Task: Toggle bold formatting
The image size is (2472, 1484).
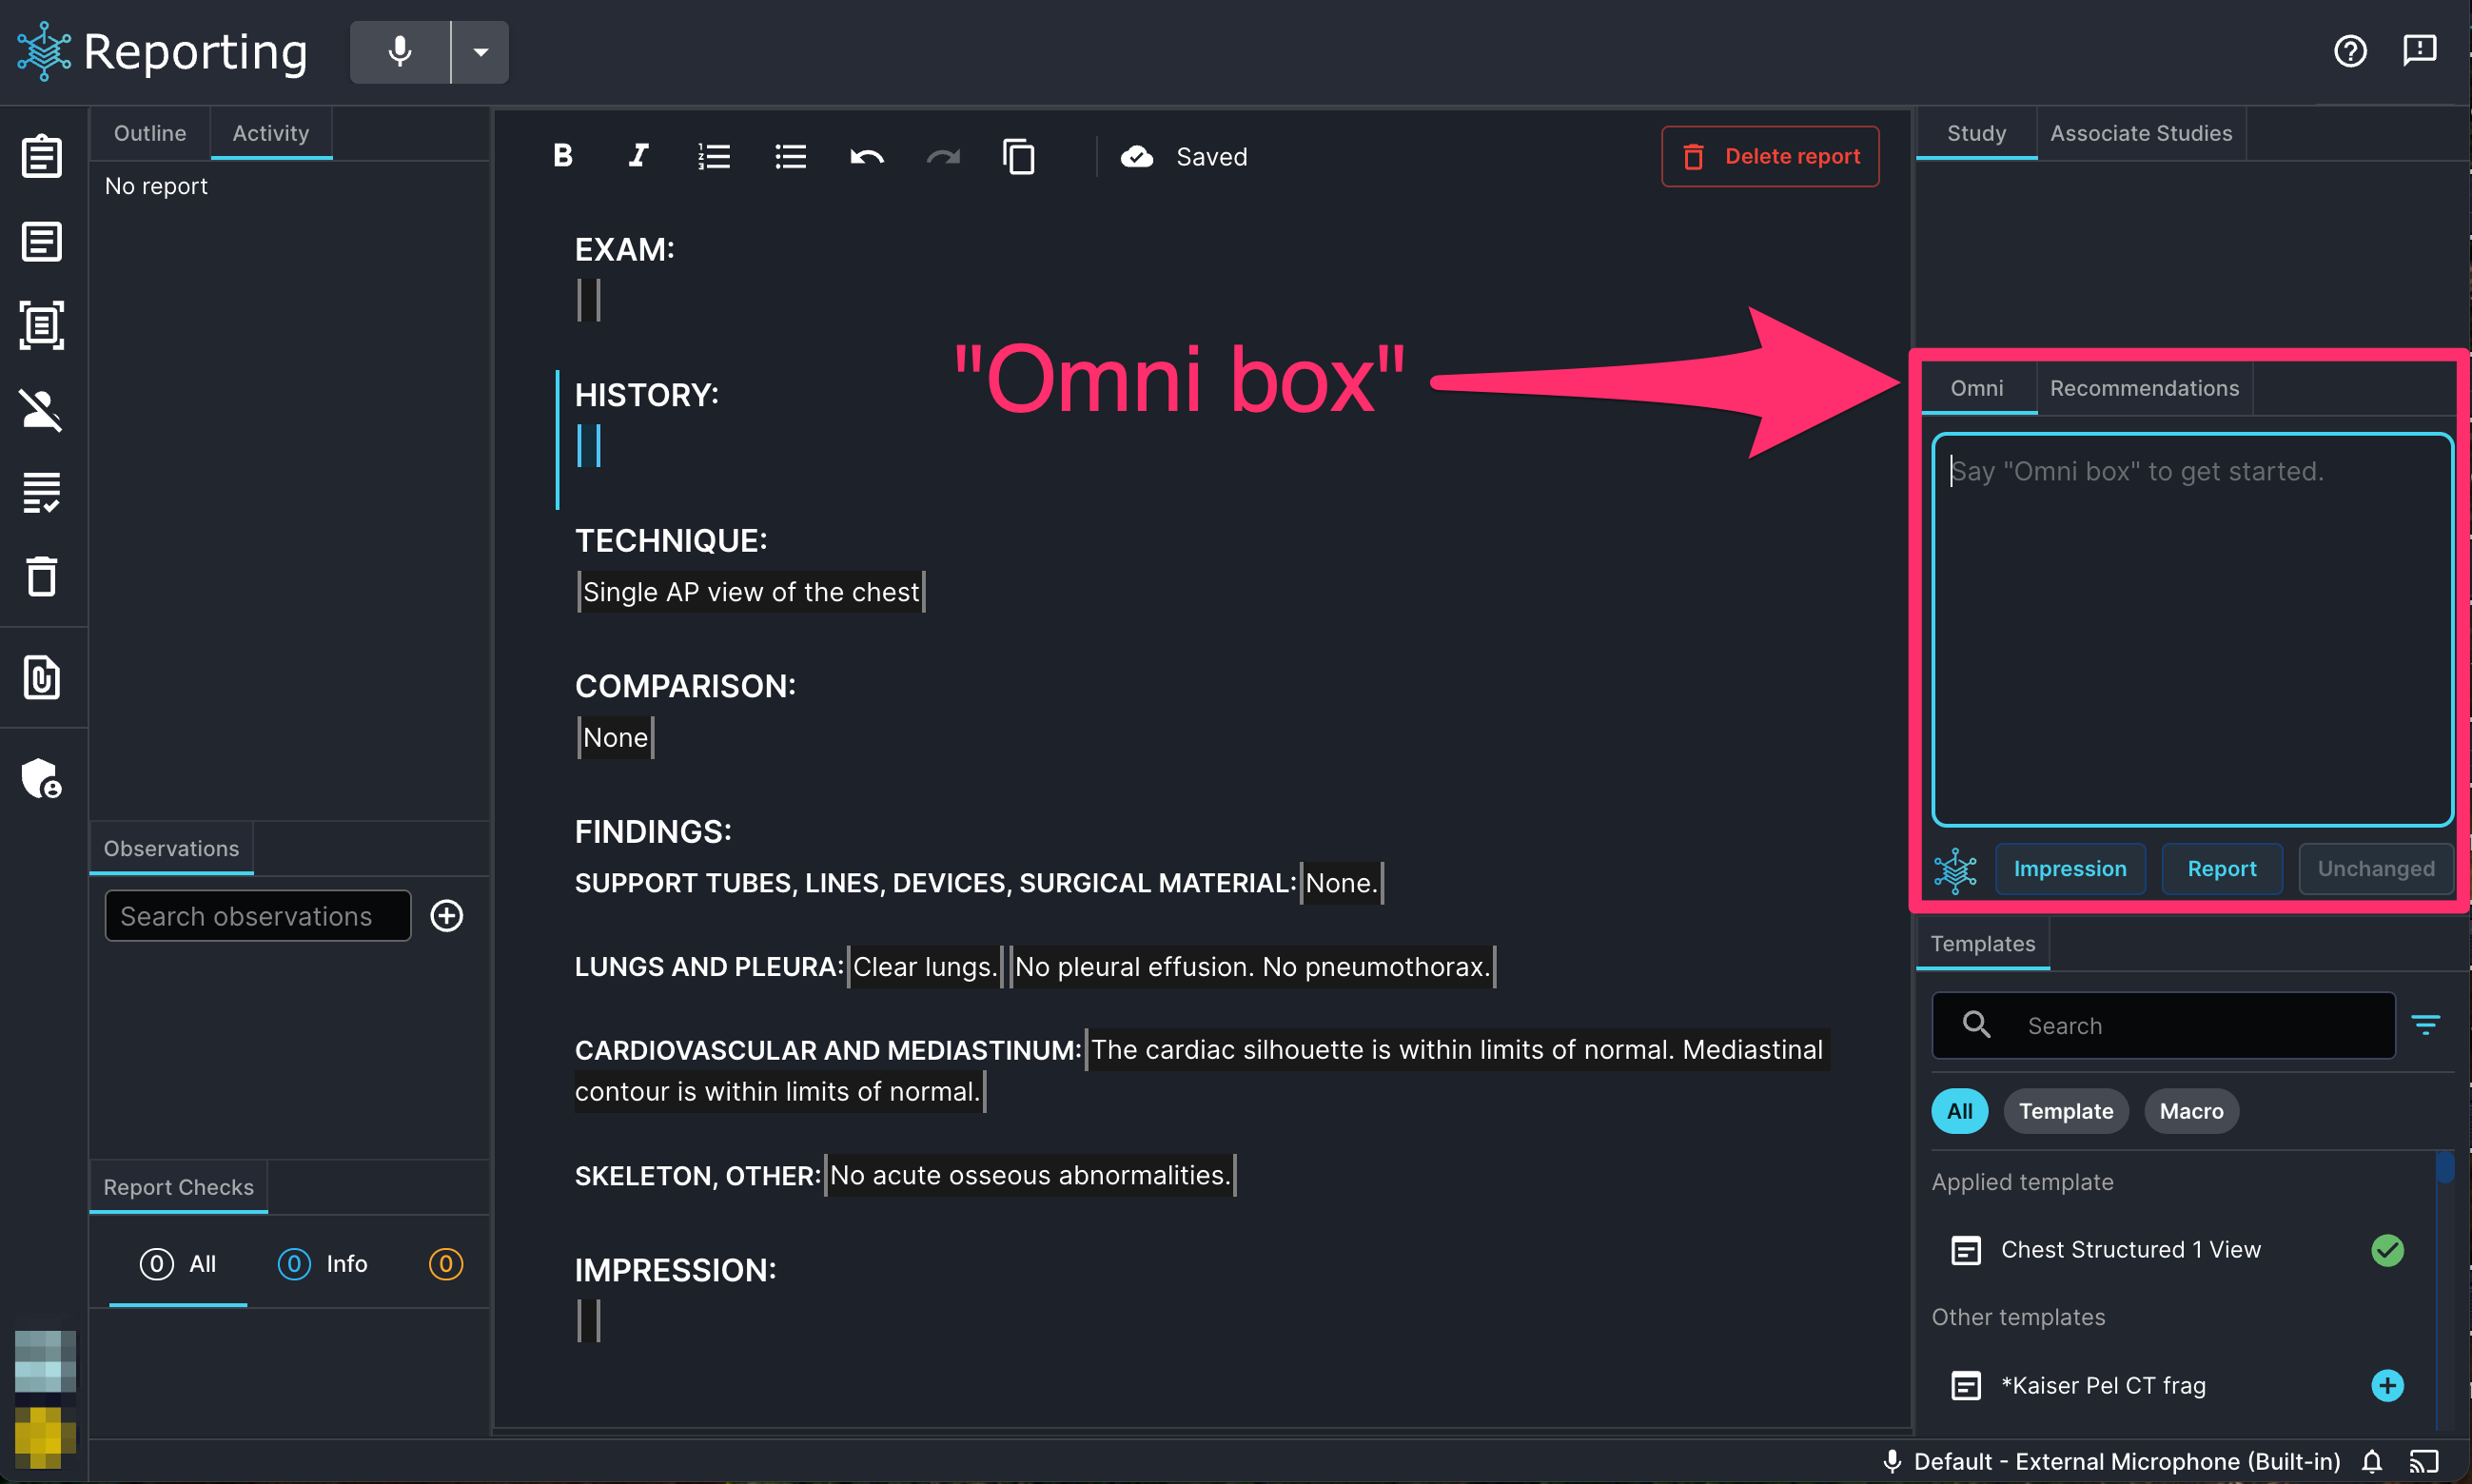Action: 563,156
